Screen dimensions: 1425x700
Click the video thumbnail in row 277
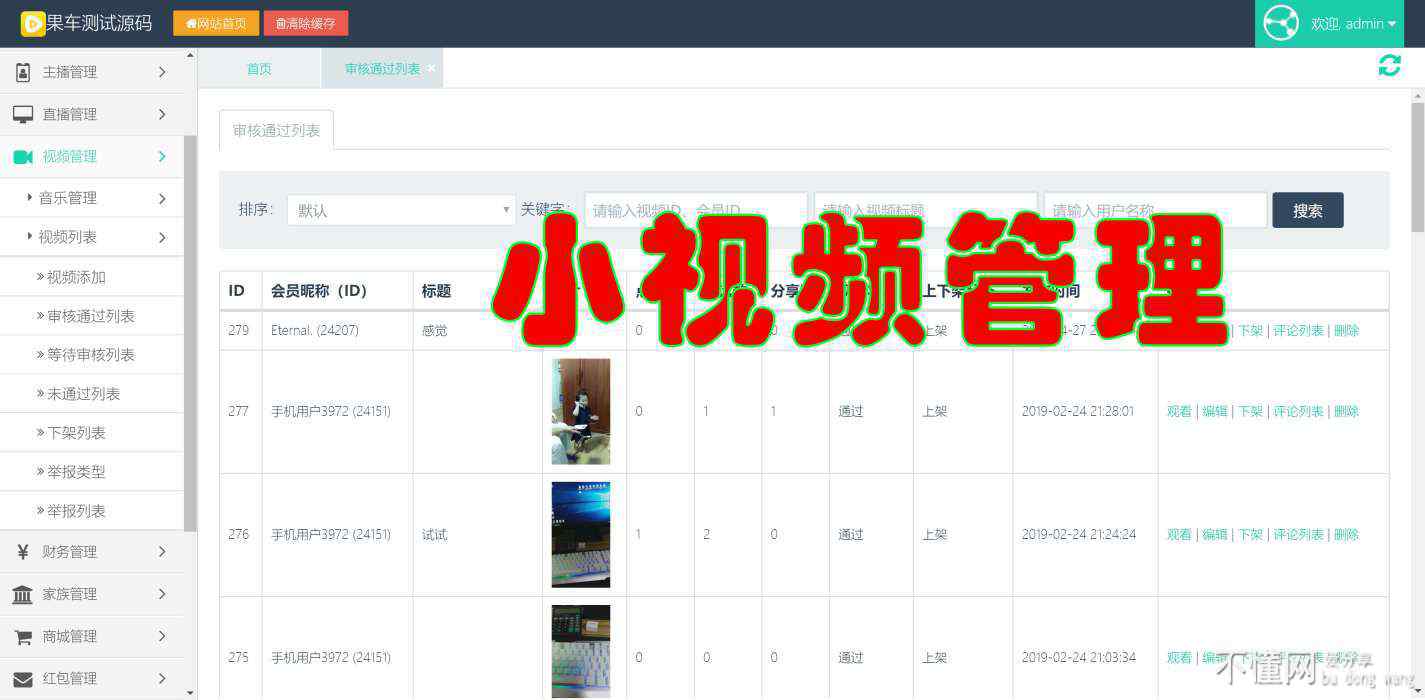pos(581,411)
